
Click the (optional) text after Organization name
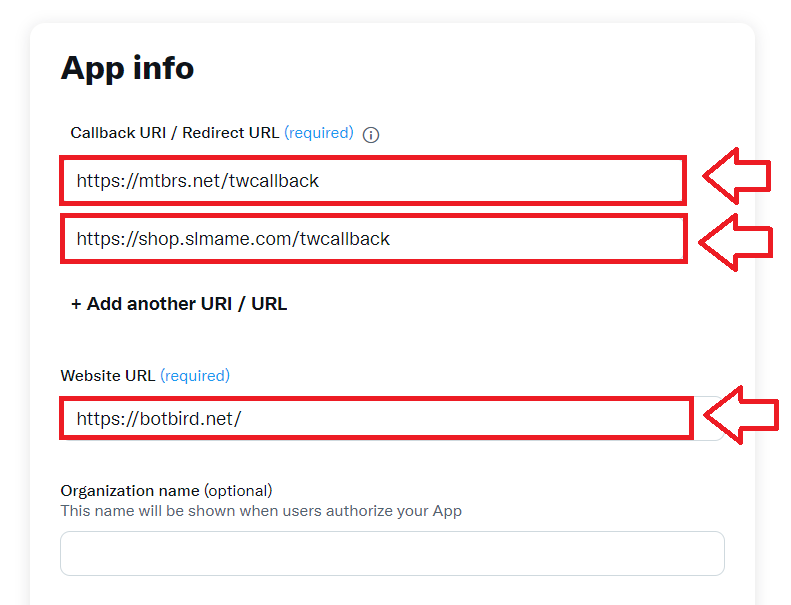click(238, 491)
